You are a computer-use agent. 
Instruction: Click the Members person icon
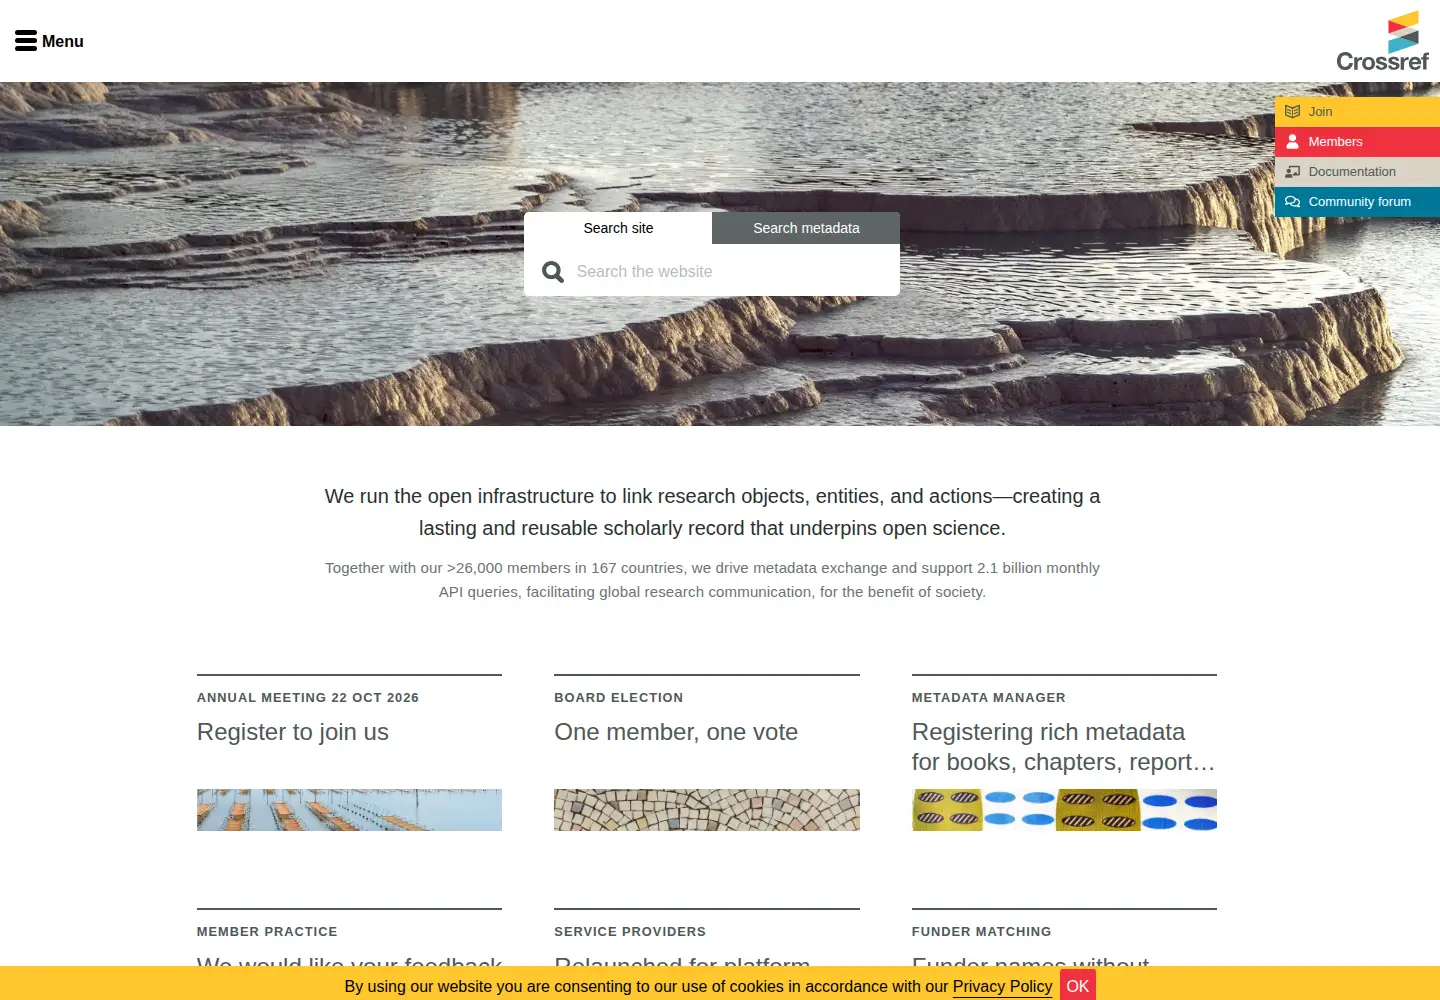pyautogui.click(x=1292, y=142)
